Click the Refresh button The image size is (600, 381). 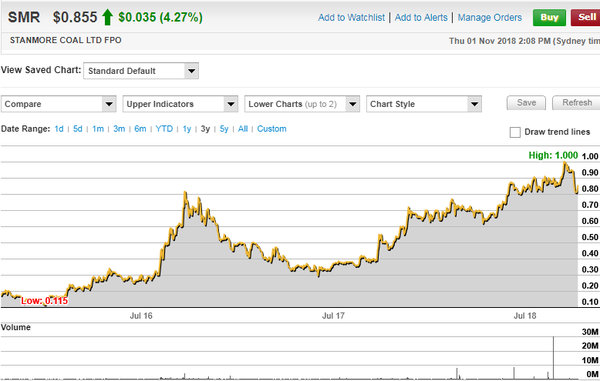(577, 103)
